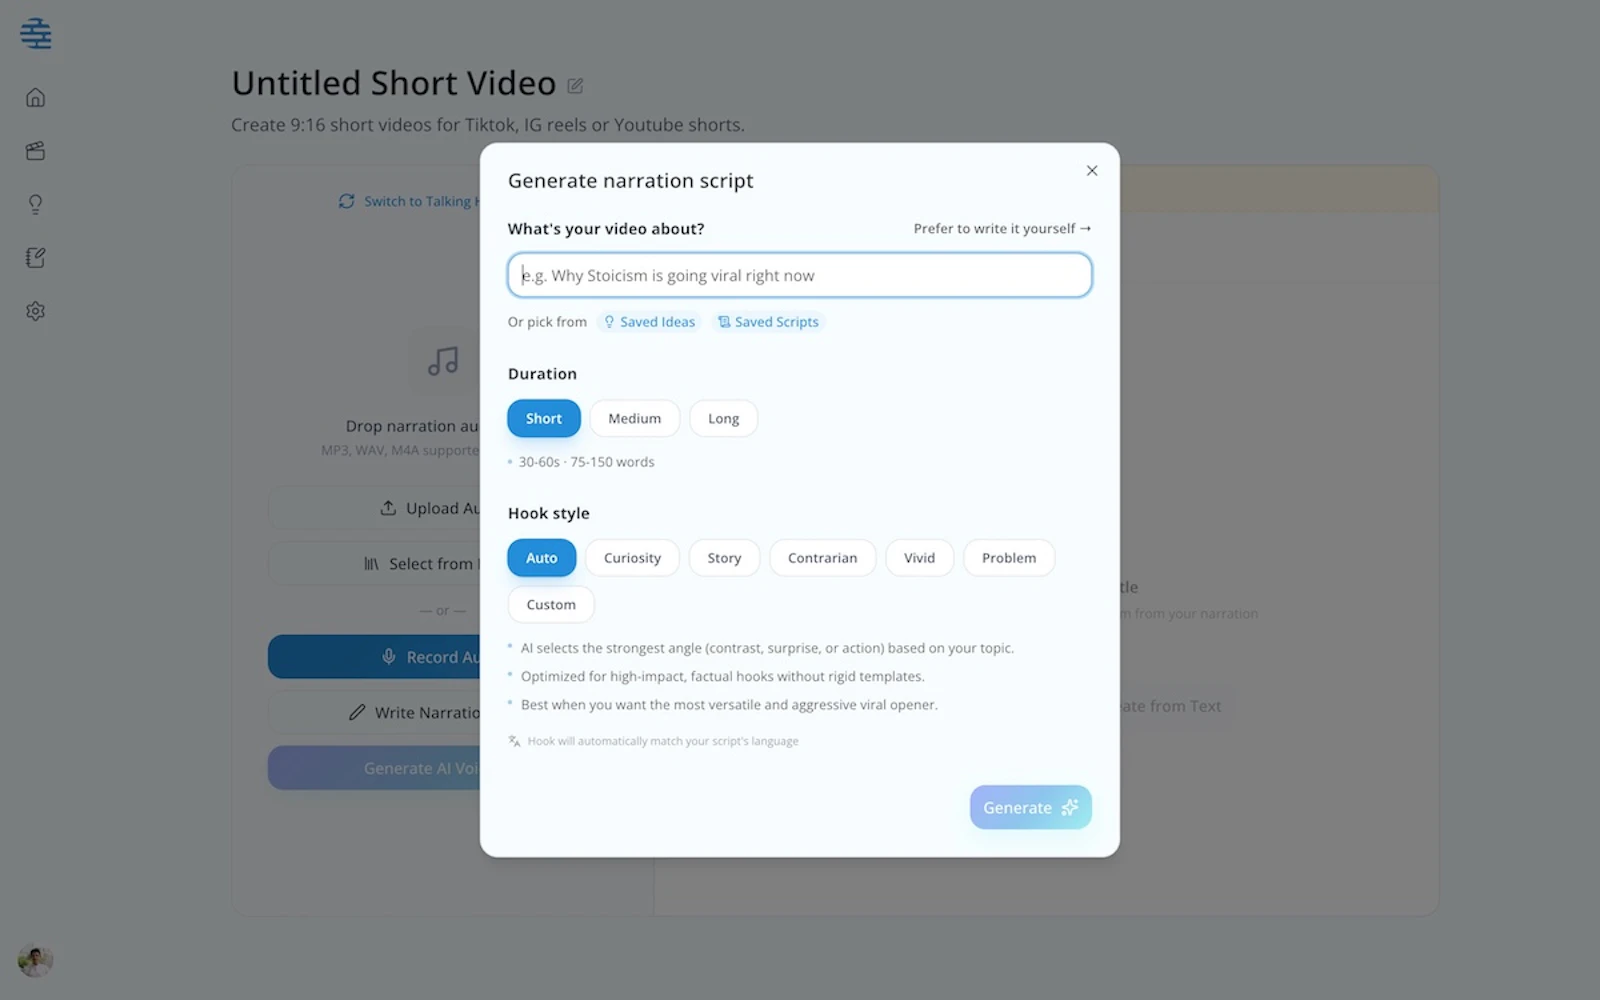This screenshot has width=1600, height=1000.
Task: Click the 'Or pick from' label
Action: pos(547,322)
